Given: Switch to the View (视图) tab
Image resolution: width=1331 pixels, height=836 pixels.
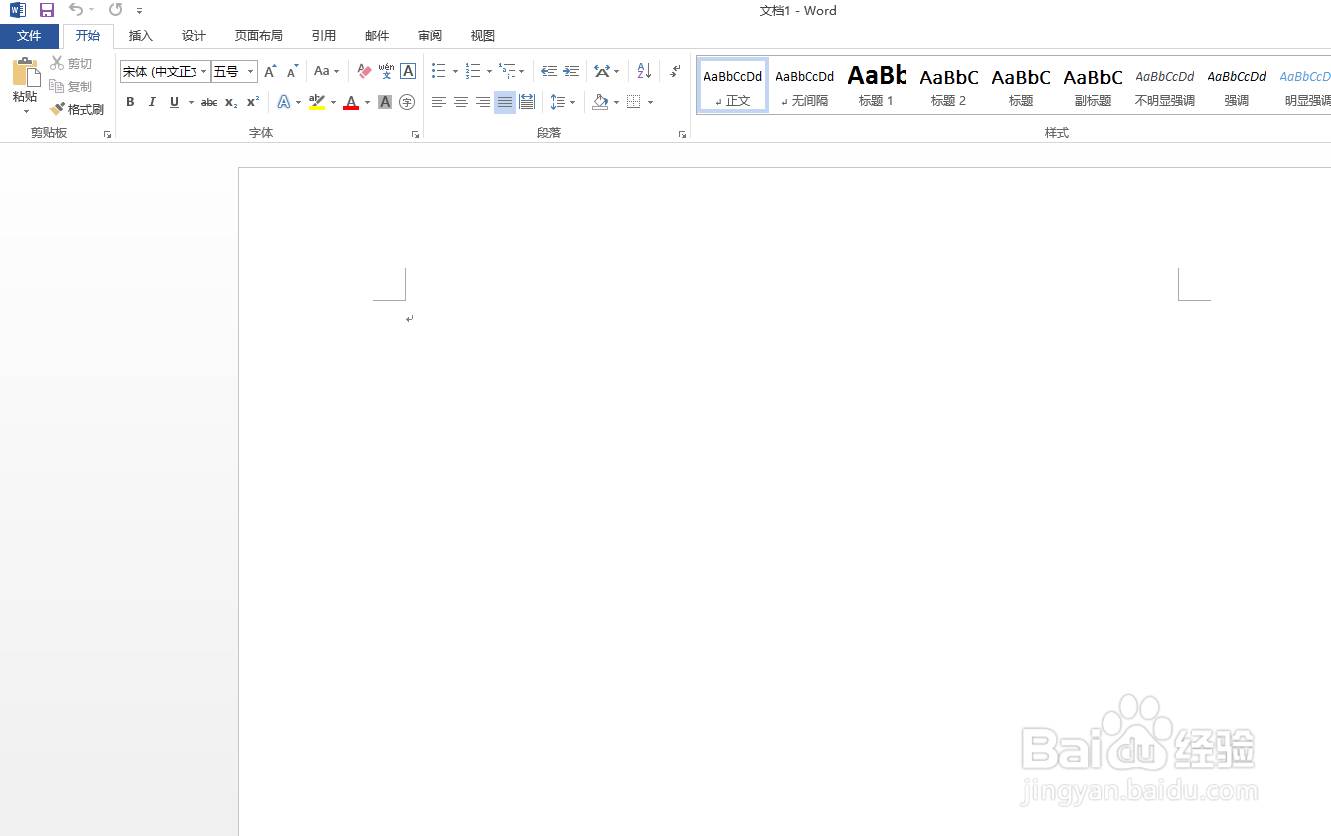Looking at the screenshot, I should [x=483, y=36].
